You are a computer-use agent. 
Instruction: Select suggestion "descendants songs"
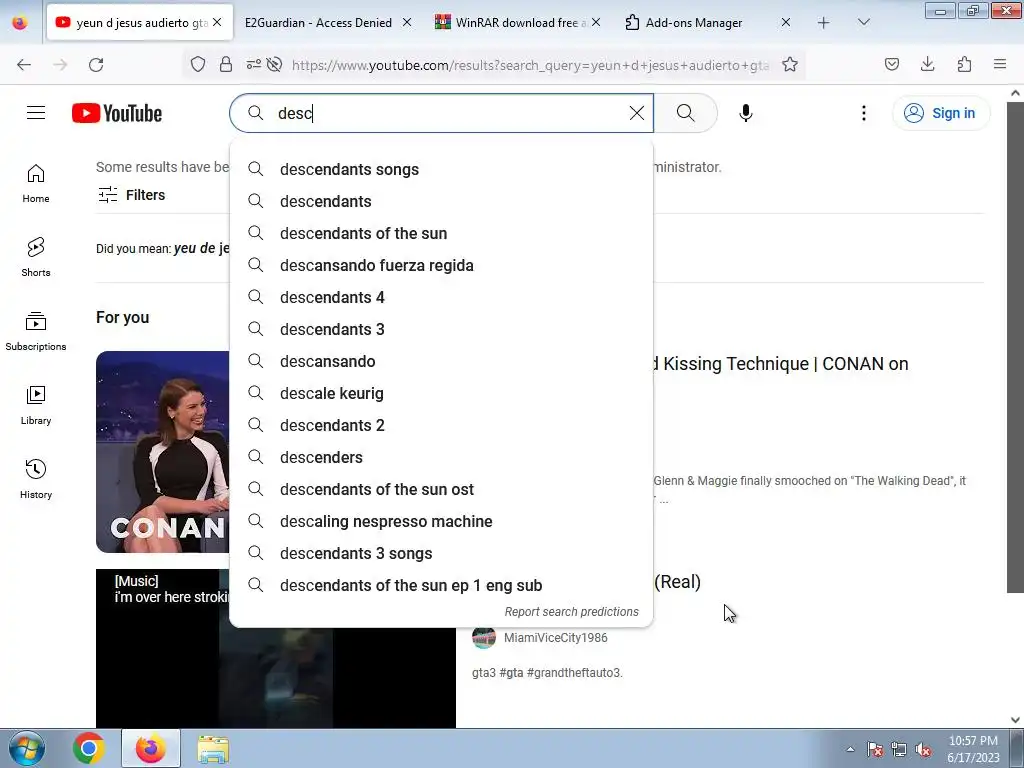[x=441, y=169]
